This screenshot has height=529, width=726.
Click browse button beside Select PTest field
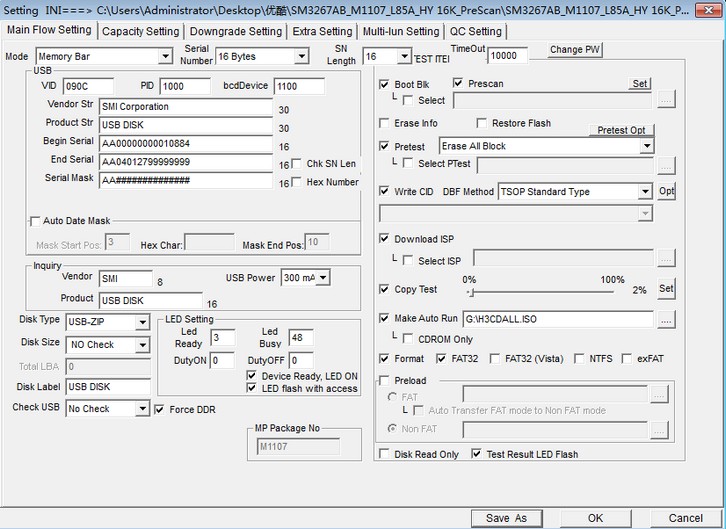(x=666, y=165)
